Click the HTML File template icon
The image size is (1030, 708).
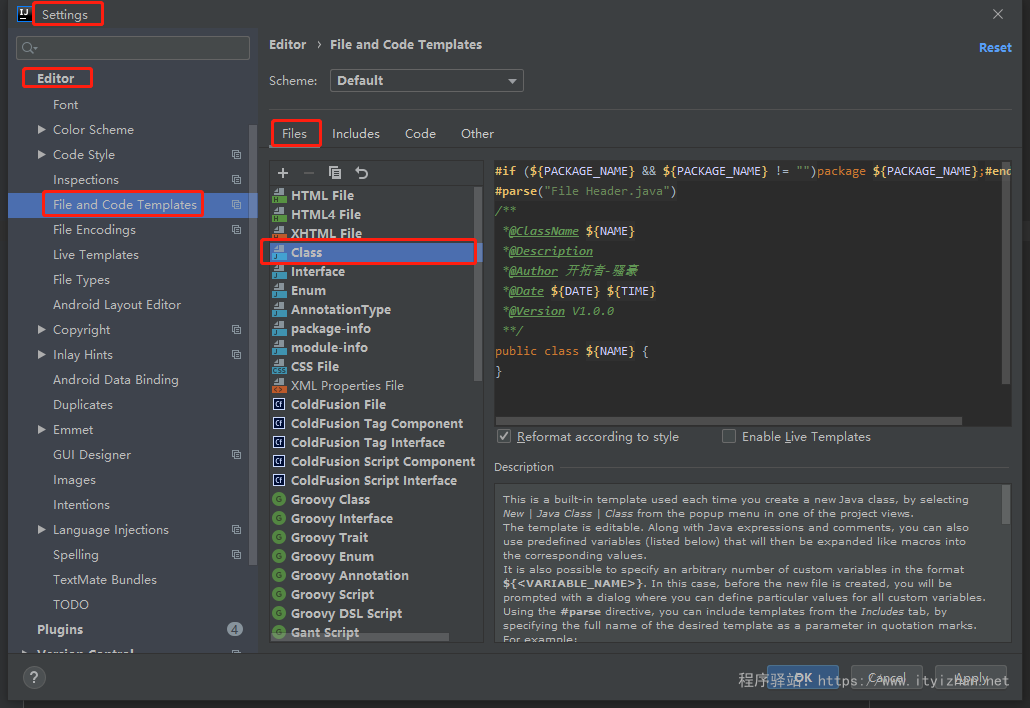tap(279, 195)
